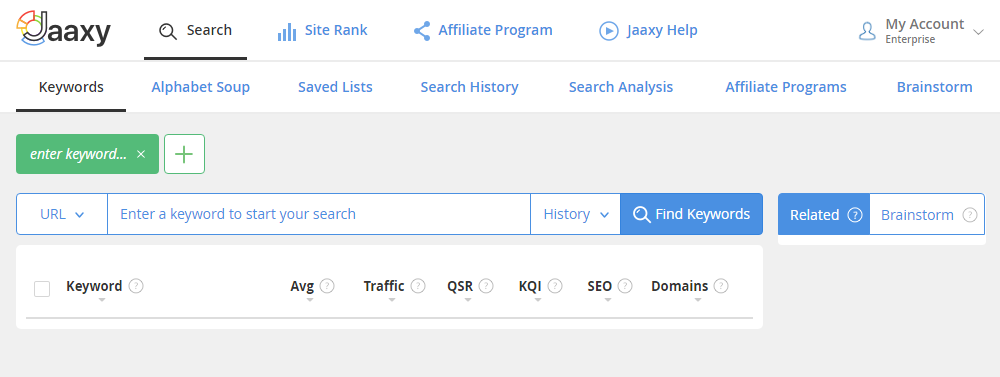Switch to the Saved Lists tab
Viewport: 1000px width, 377px height.
coord(335,87)
